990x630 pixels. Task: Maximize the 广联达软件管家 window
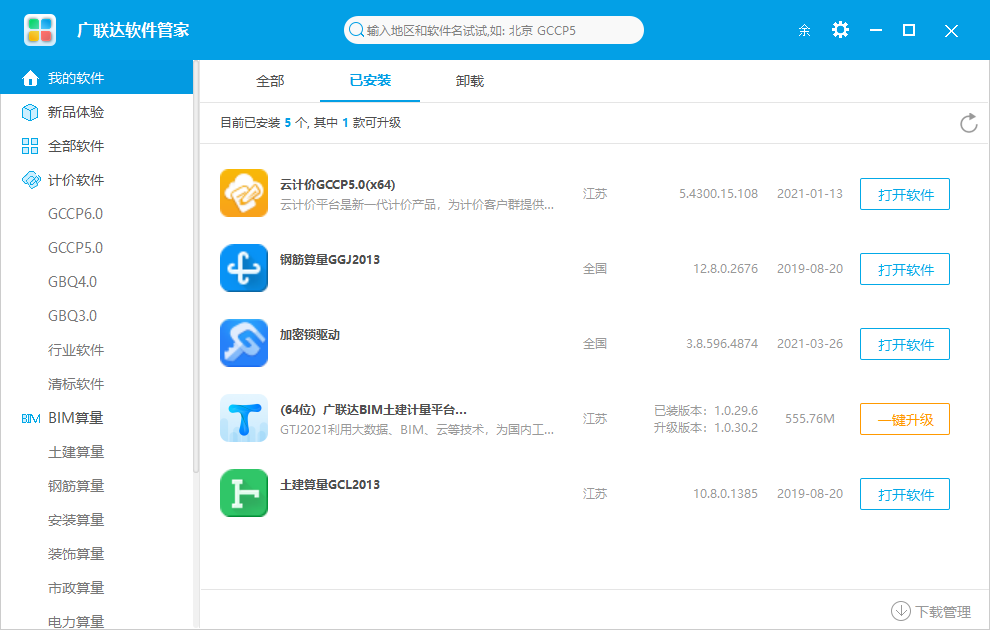coord(909,30)
